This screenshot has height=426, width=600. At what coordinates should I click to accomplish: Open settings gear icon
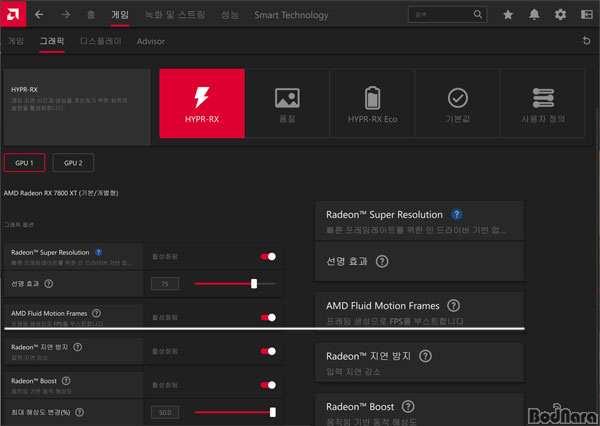(561, 15)
